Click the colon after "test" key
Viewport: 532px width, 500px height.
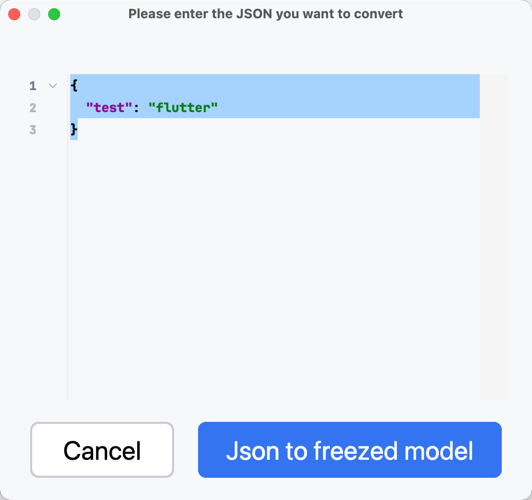tap(136, 108)
